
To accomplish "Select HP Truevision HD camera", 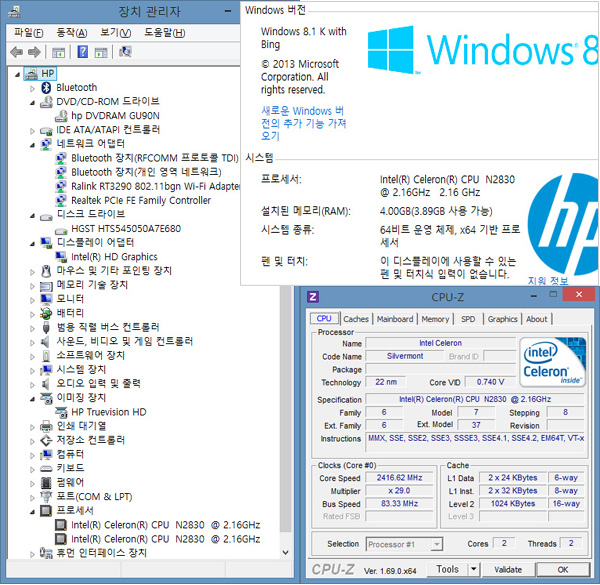I will (x=109, y=412).
